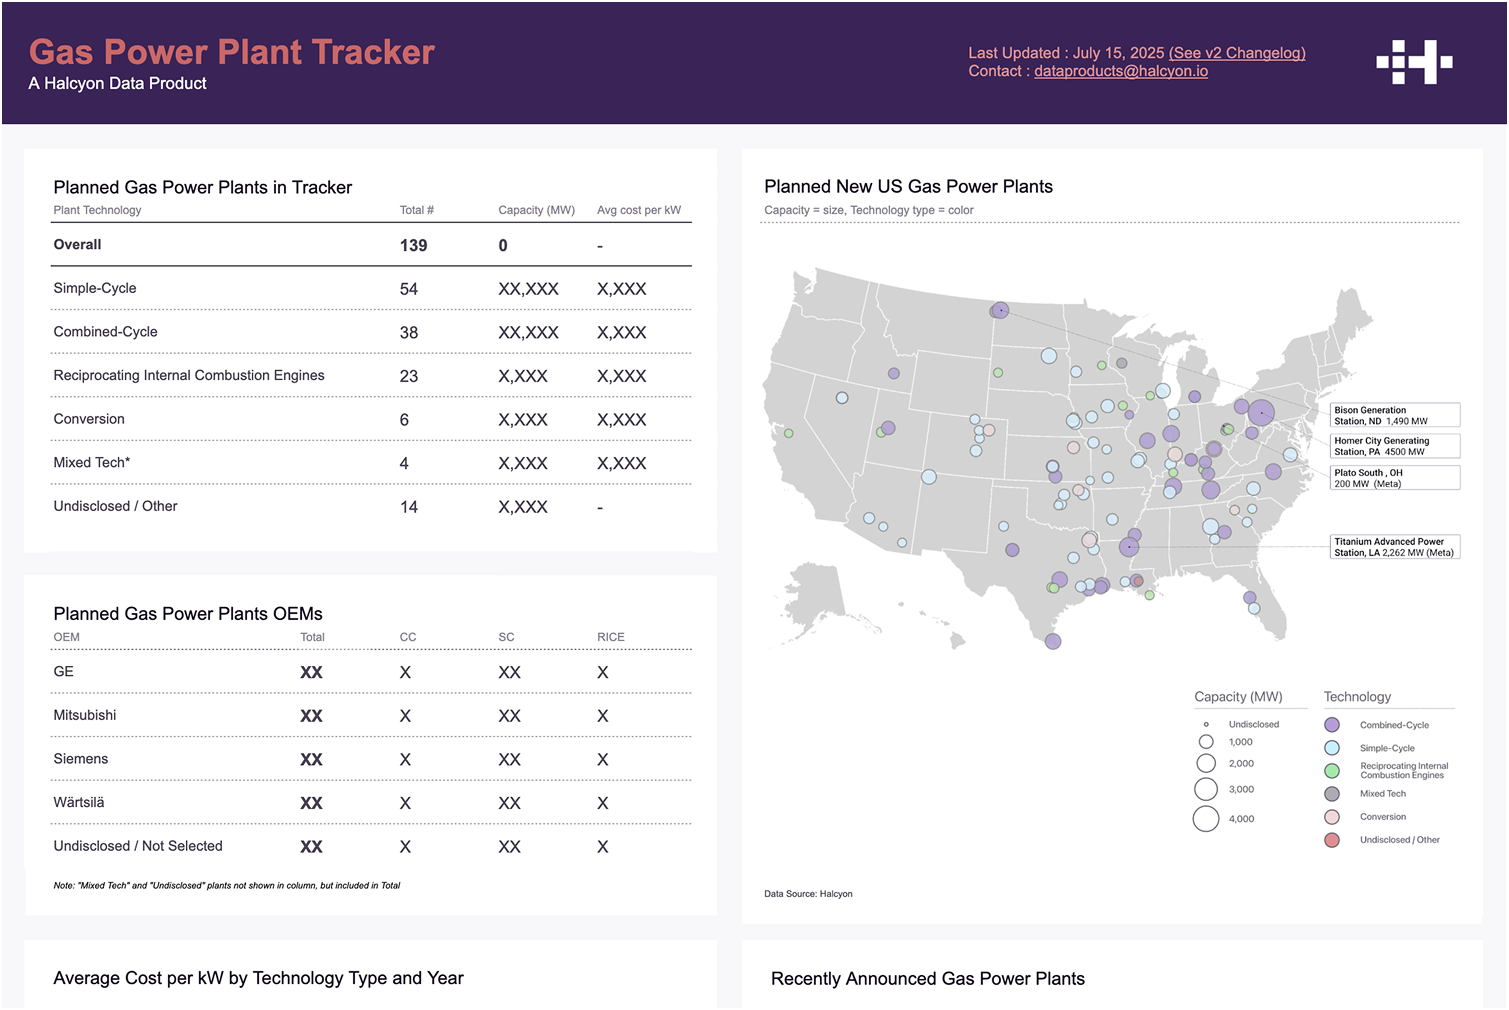Click the Titanium Advanced Power bubble in Louisiana

pos(1129,547)
